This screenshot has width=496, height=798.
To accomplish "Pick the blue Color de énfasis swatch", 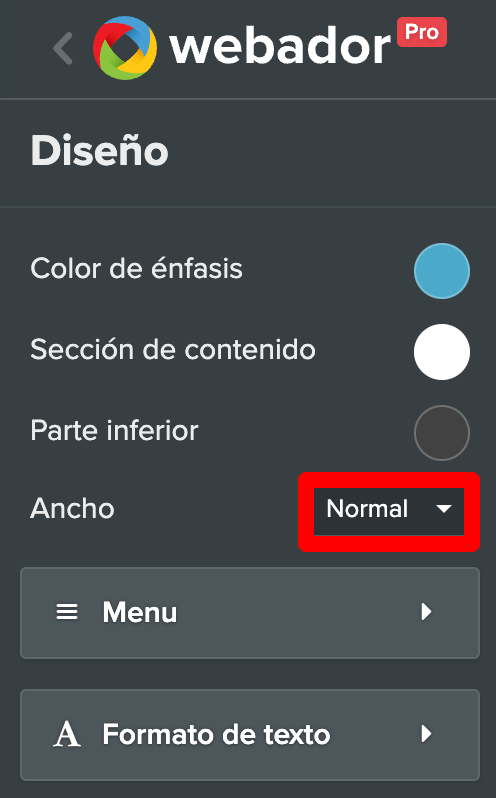I will click(442, 271).
